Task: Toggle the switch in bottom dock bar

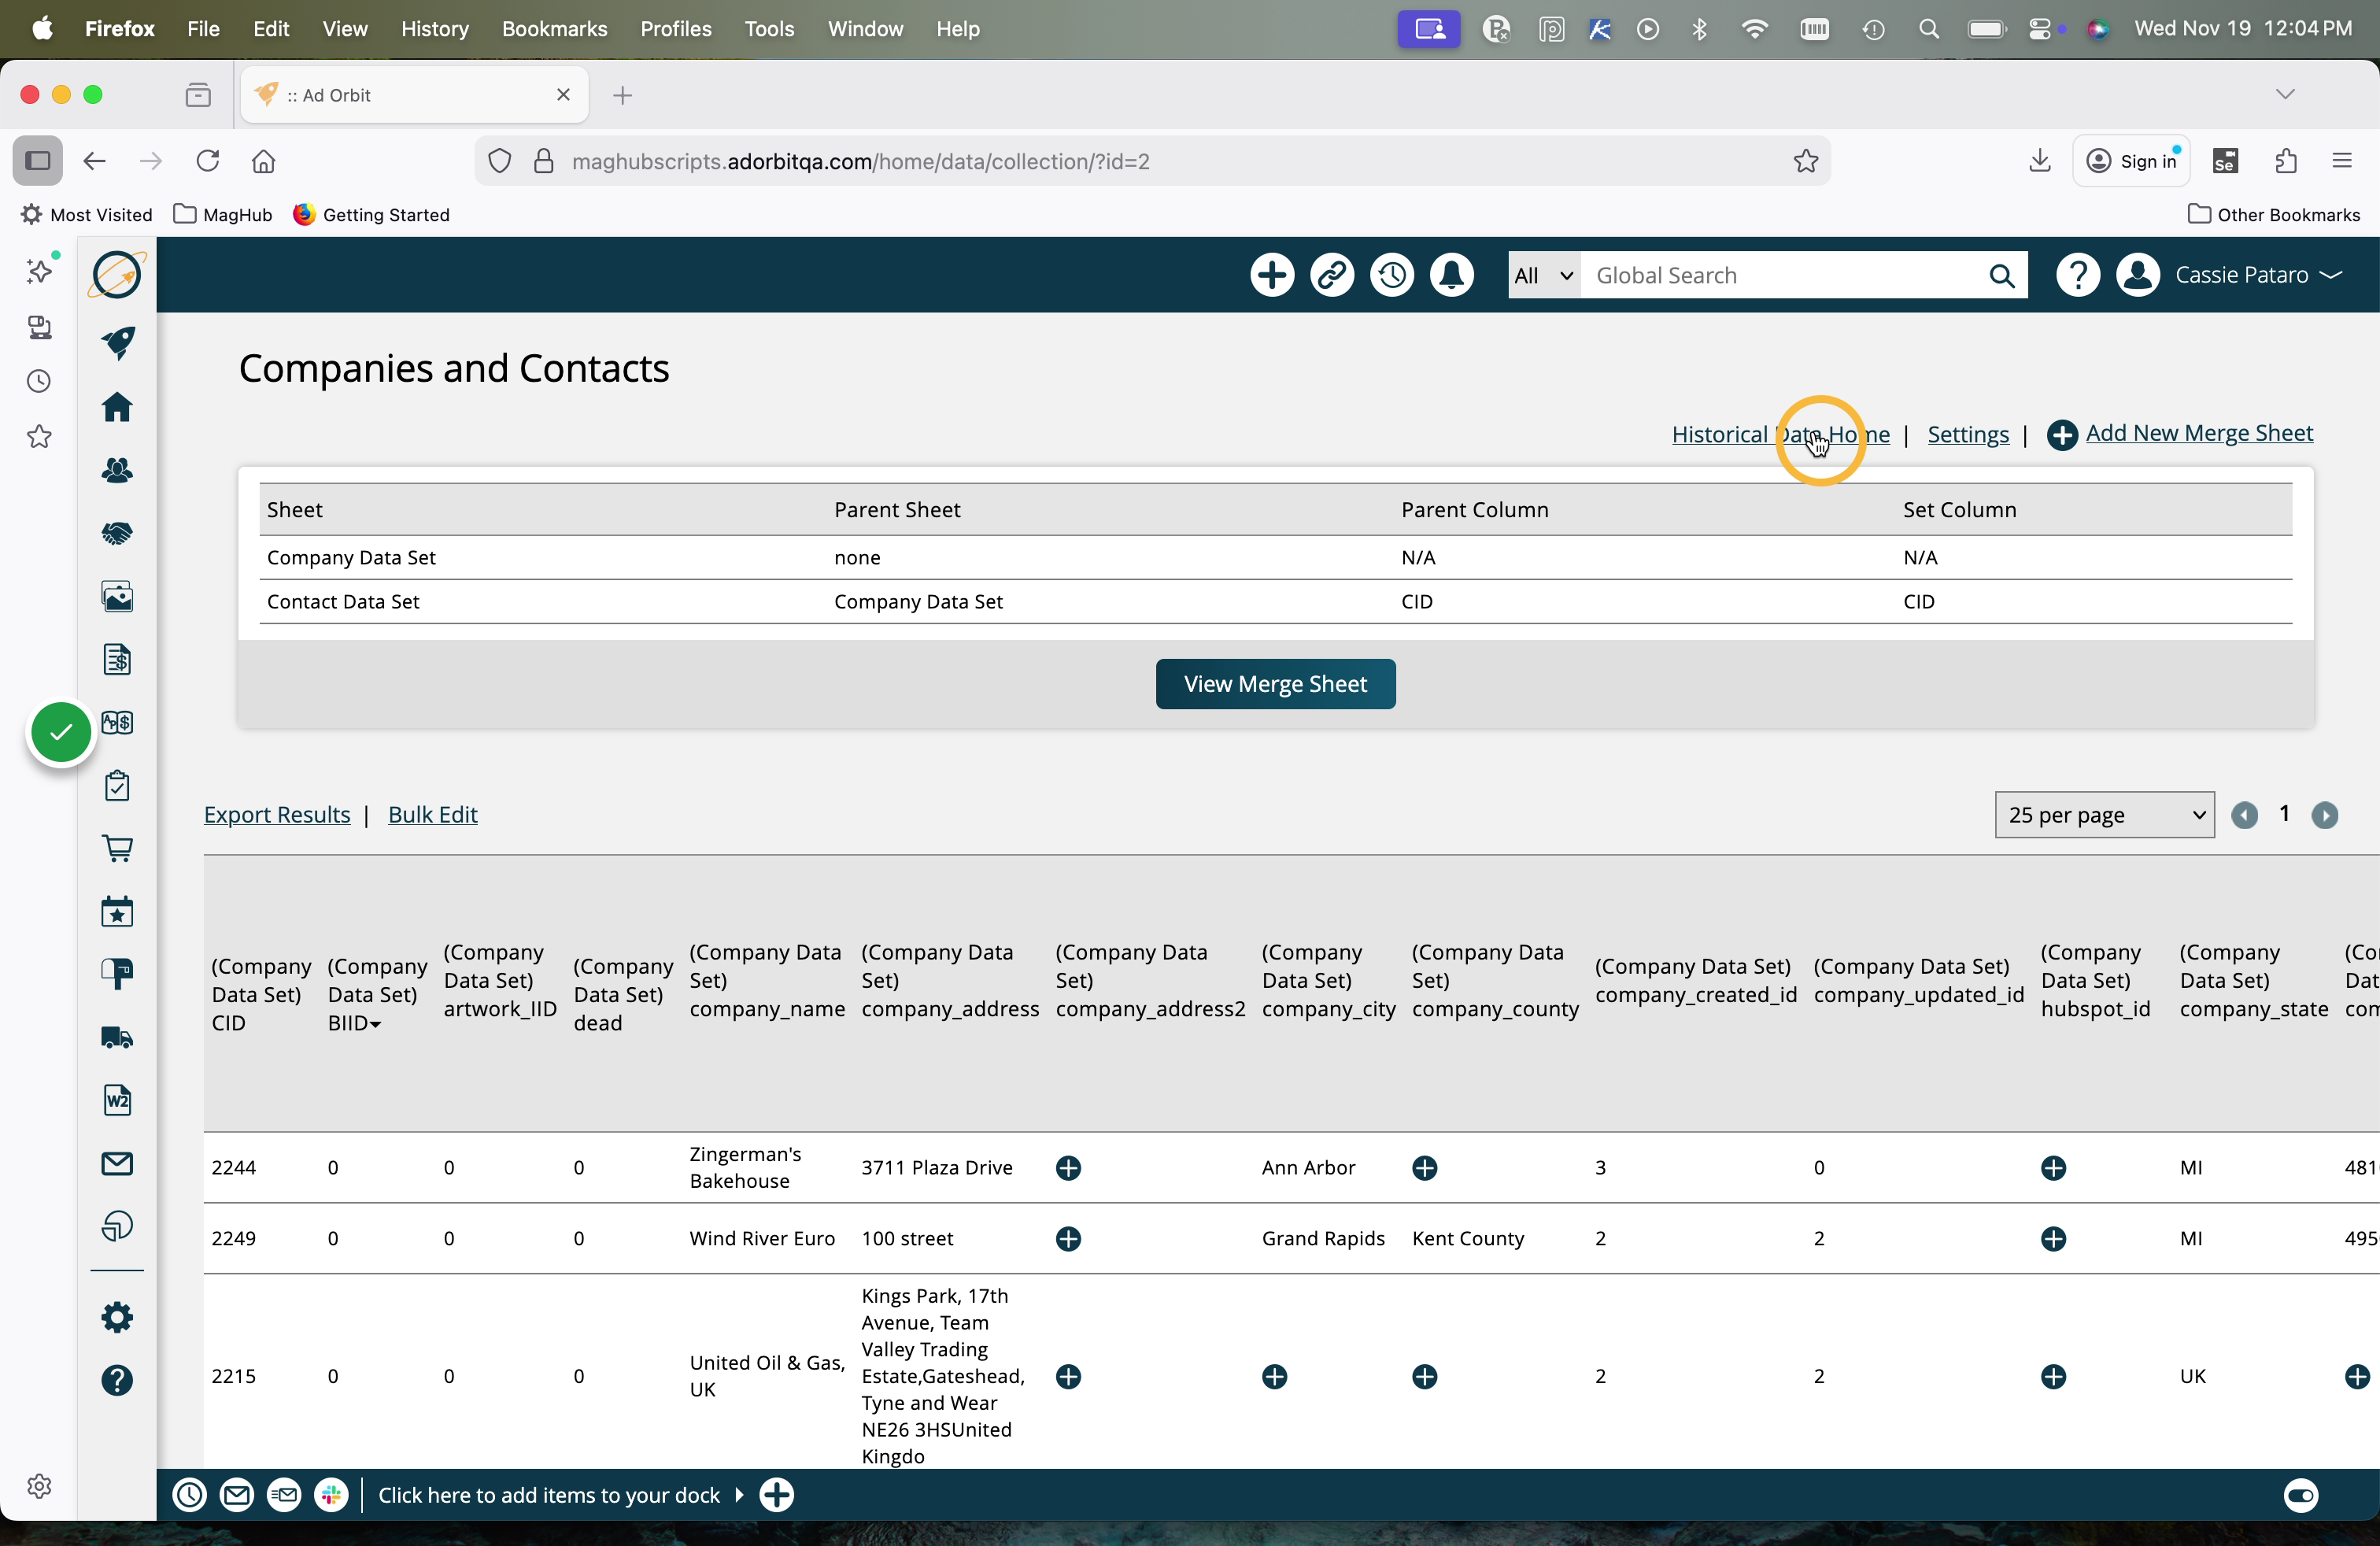Action: pos(2300,1495)
